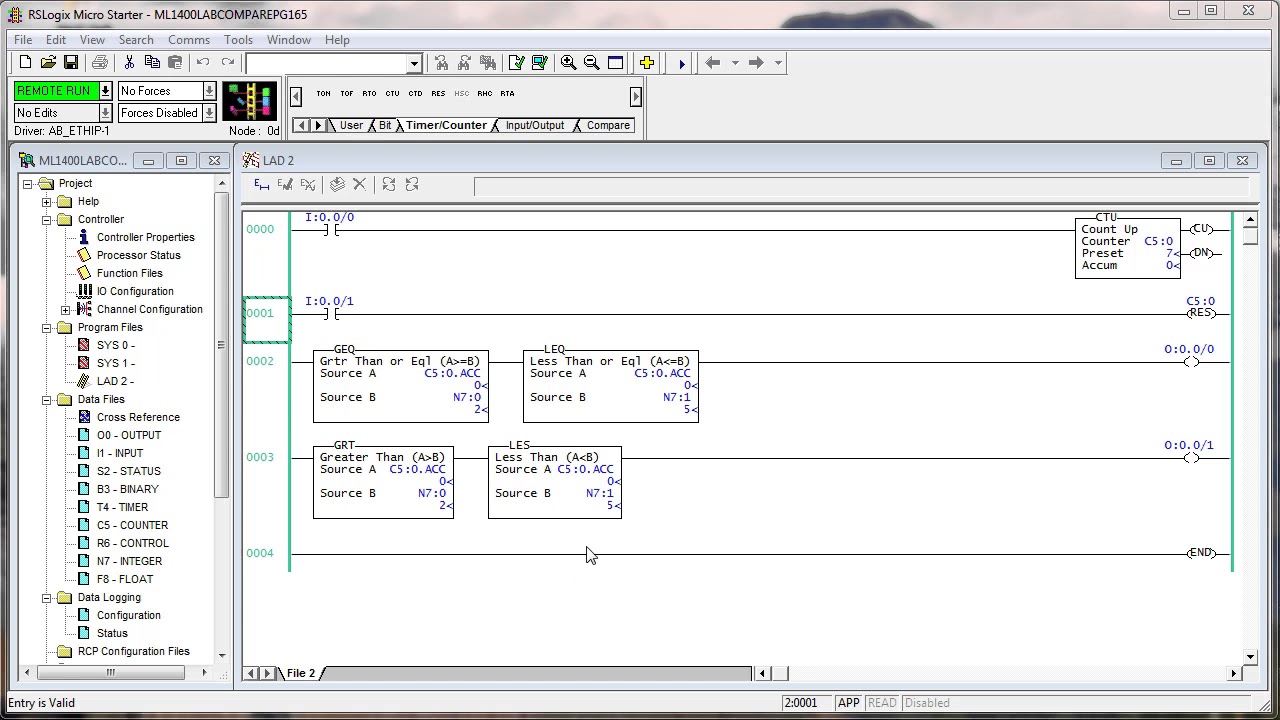Image resolution: width=1280 pixels, height=720 pixels.
Task: Collapse the Controller folder
Action: (x=47, y=220)
